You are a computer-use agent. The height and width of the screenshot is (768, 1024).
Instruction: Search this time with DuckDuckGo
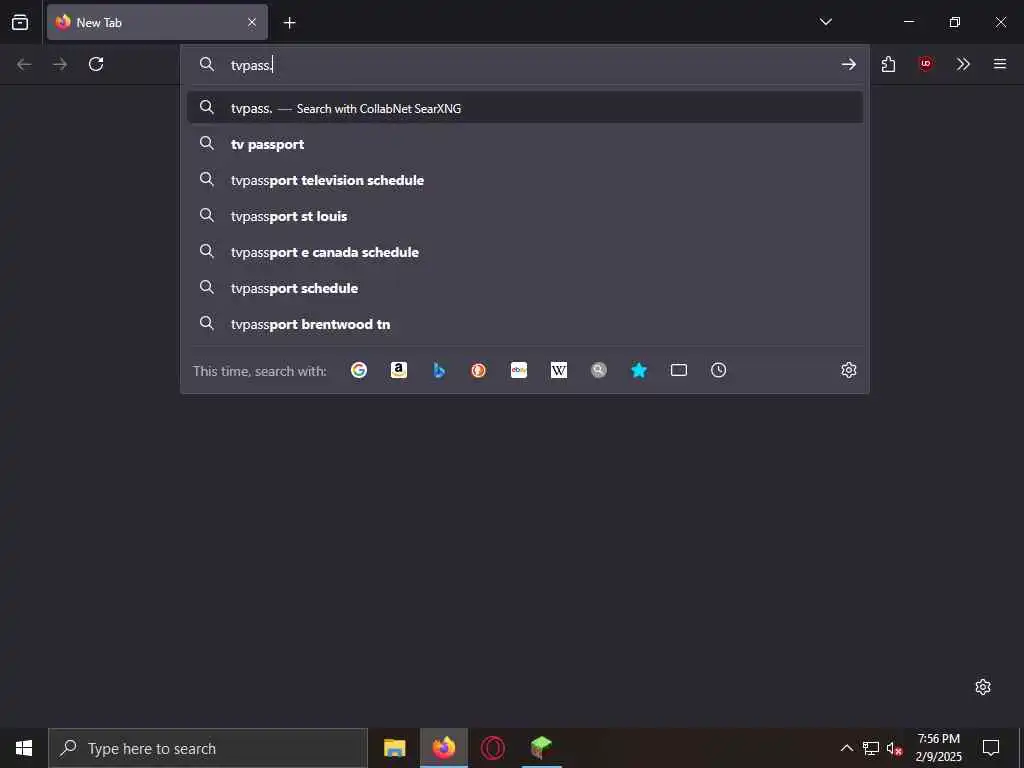tap(479, 370)
